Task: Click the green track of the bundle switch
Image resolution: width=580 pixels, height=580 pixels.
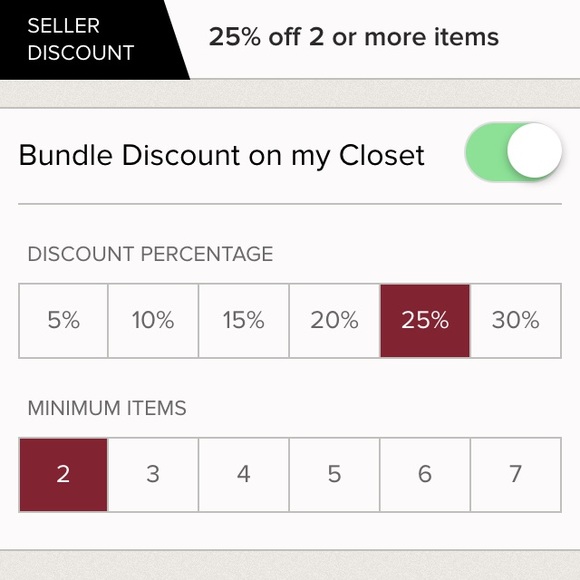Action: 486,152
